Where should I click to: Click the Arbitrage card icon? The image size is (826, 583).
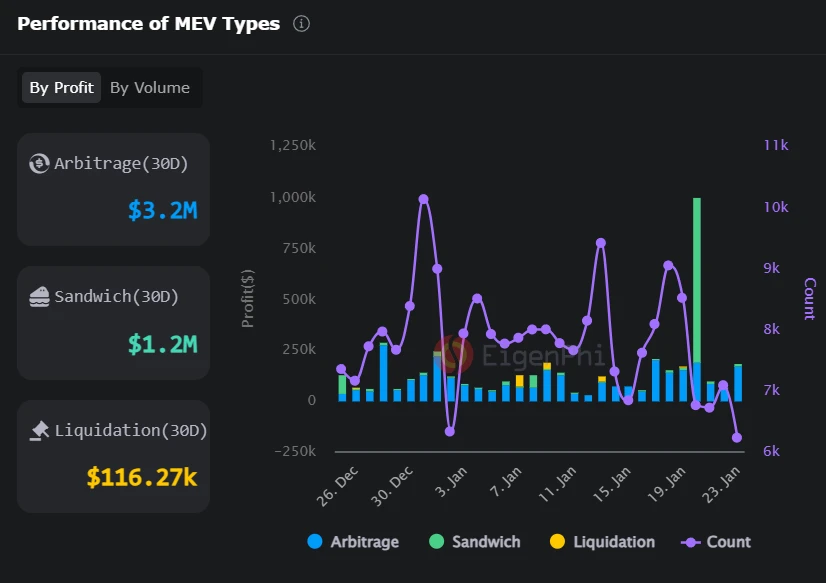[40, 164]
